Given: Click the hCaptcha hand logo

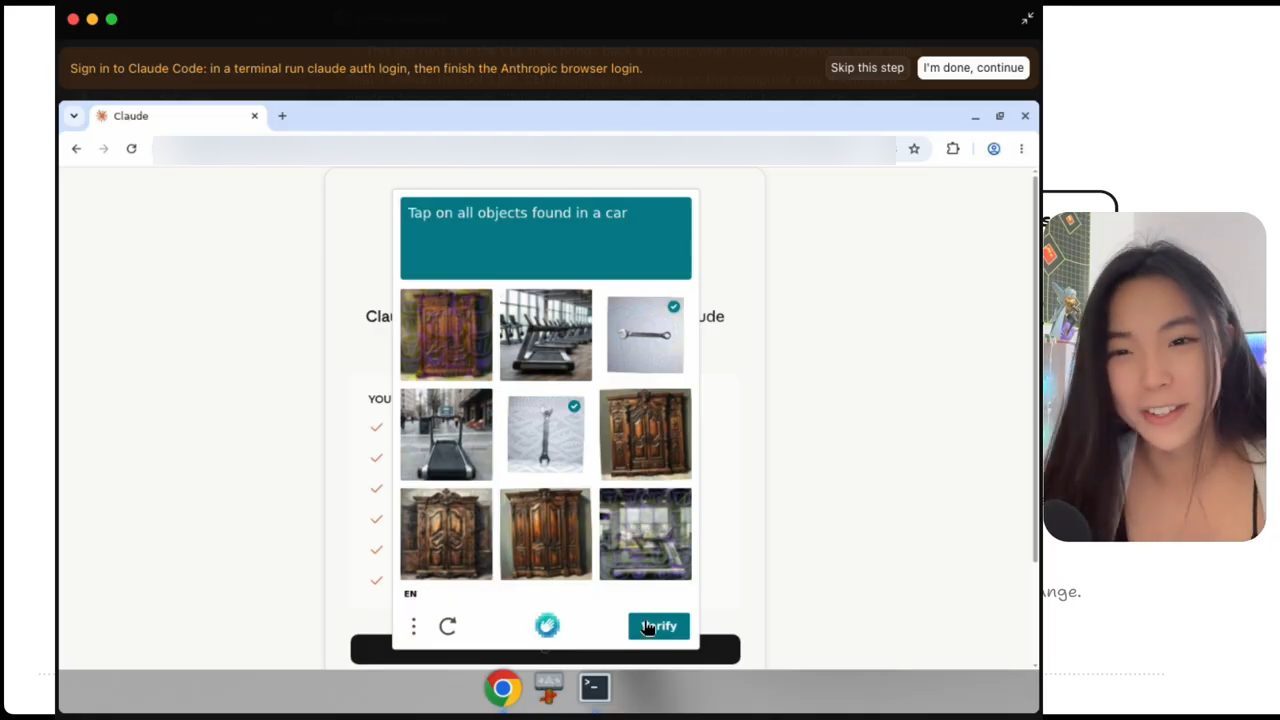Looking at the screenshot, I should (547, 626).
